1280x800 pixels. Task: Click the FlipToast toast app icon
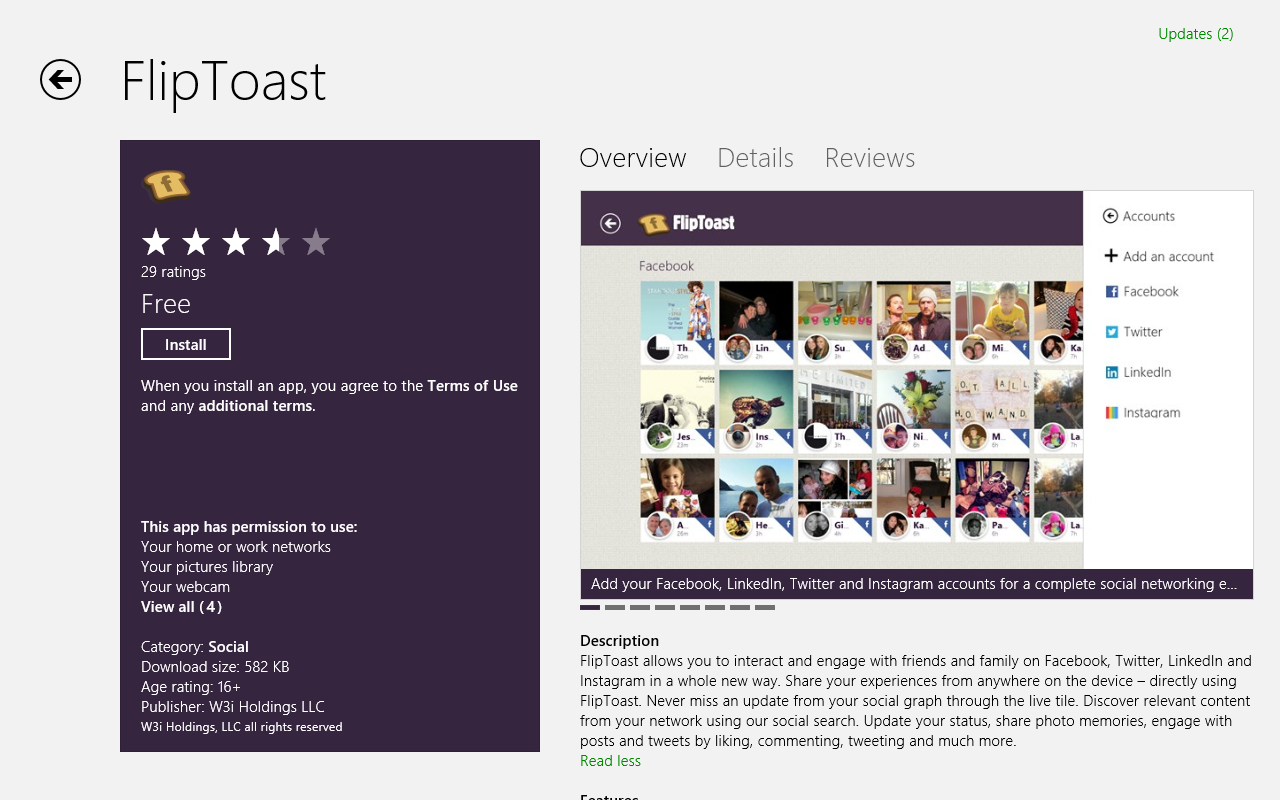point(166,185)
